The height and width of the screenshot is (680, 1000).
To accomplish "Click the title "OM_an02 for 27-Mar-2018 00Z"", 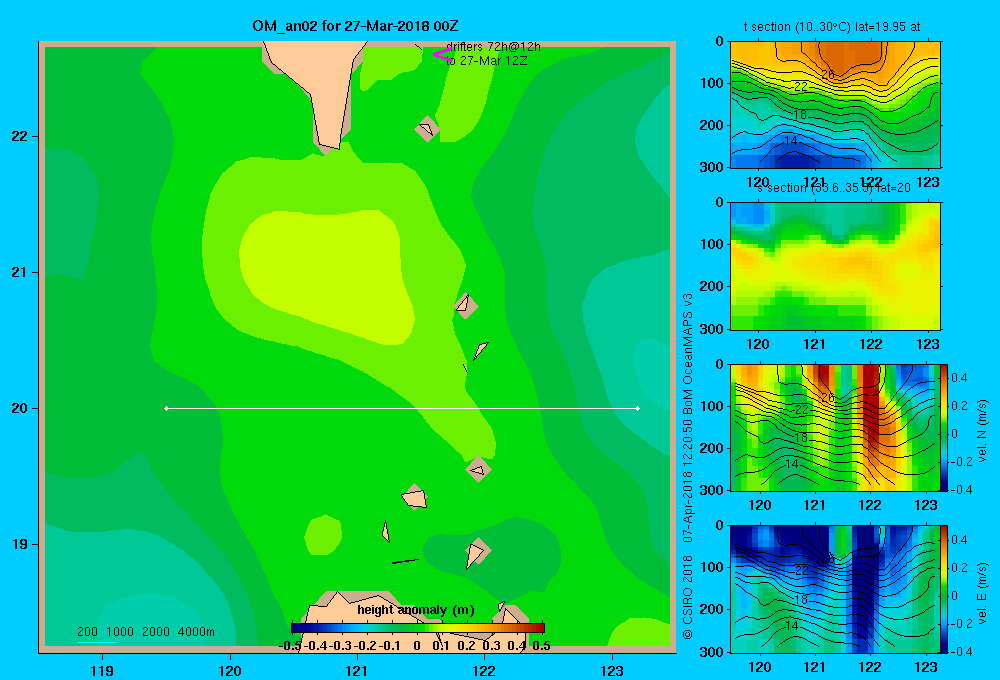I will [x=355, y=26].
